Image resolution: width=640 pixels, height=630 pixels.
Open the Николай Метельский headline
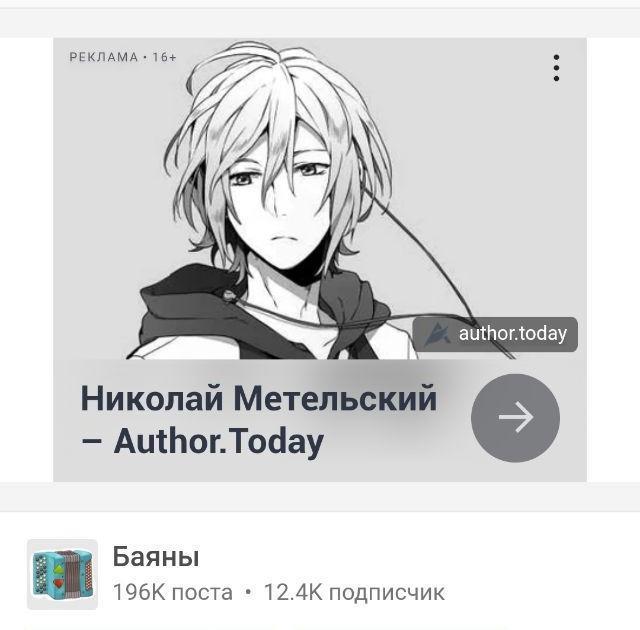tap(259, 398)
